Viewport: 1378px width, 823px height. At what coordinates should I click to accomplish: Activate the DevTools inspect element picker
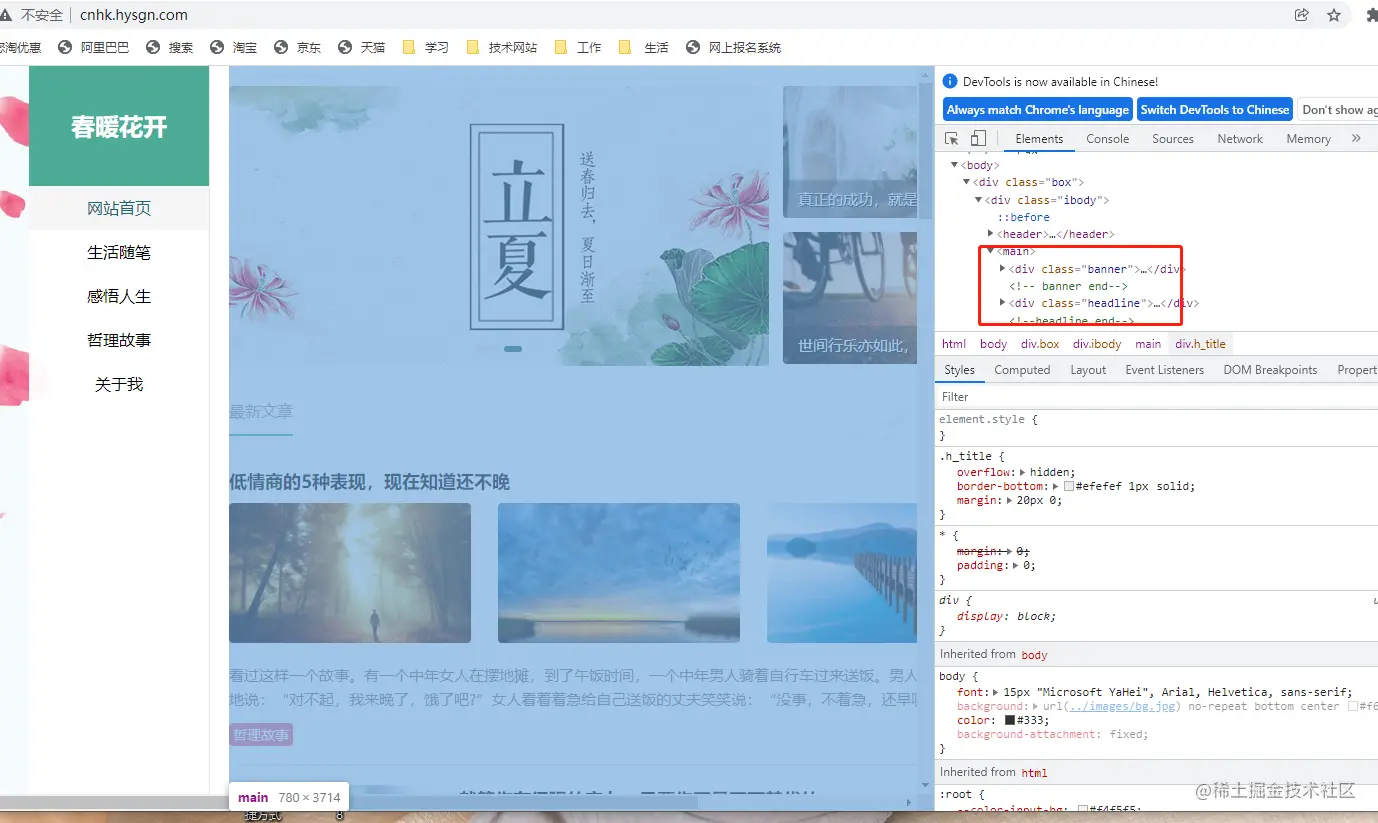pyautogui.click(x=951, y=139)
